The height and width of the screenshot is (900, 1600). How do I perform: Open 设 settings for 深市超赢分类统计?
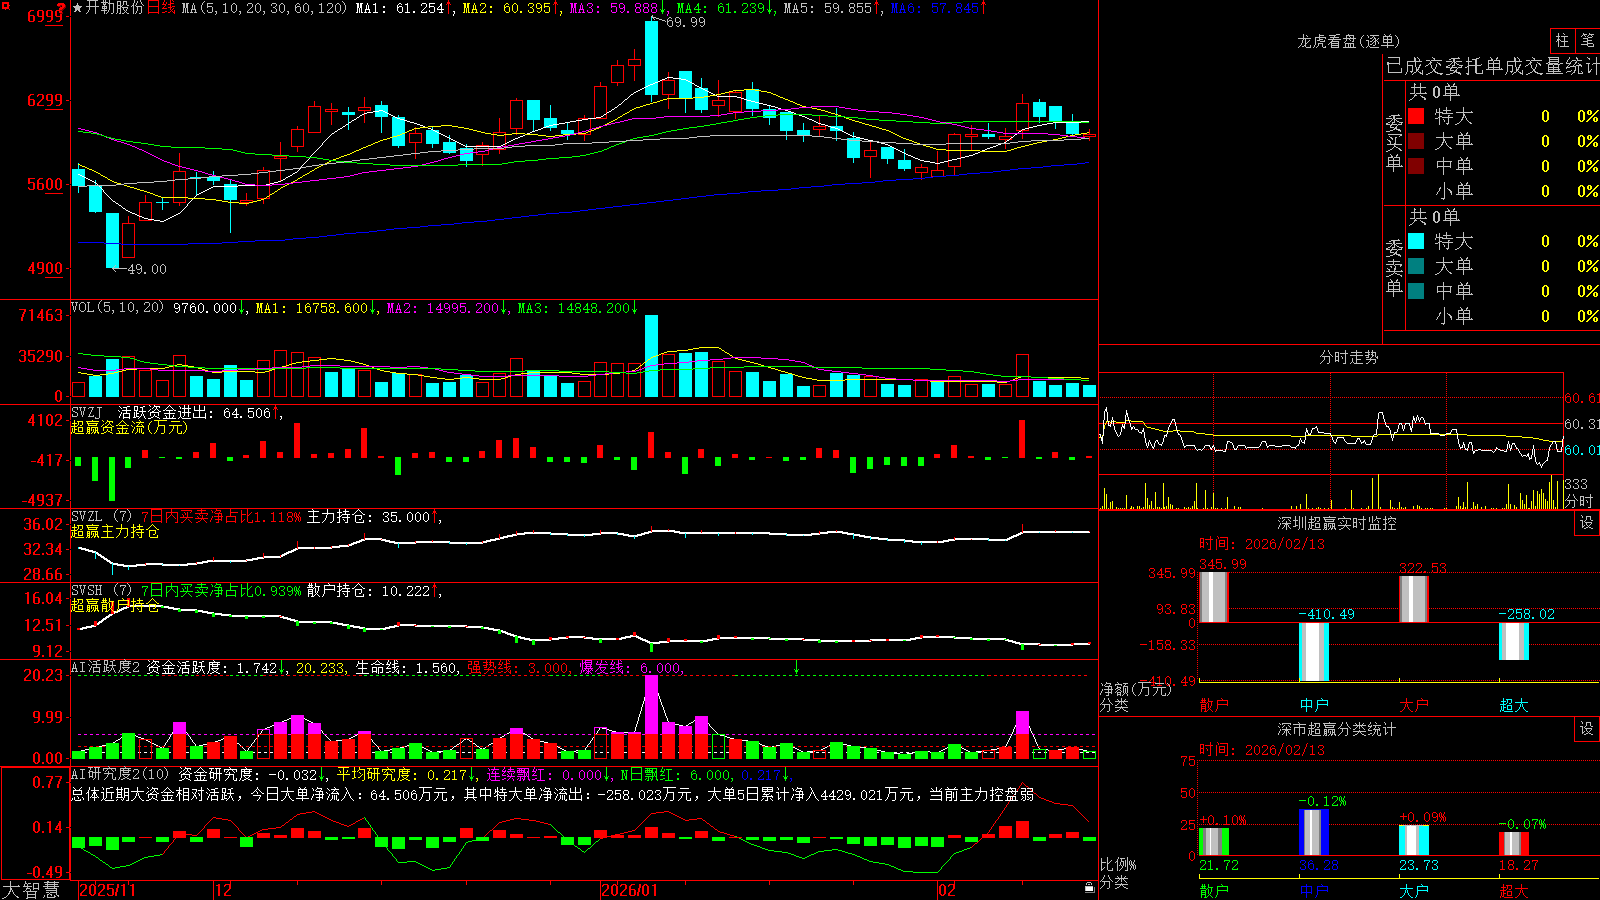coord(1587,729)
